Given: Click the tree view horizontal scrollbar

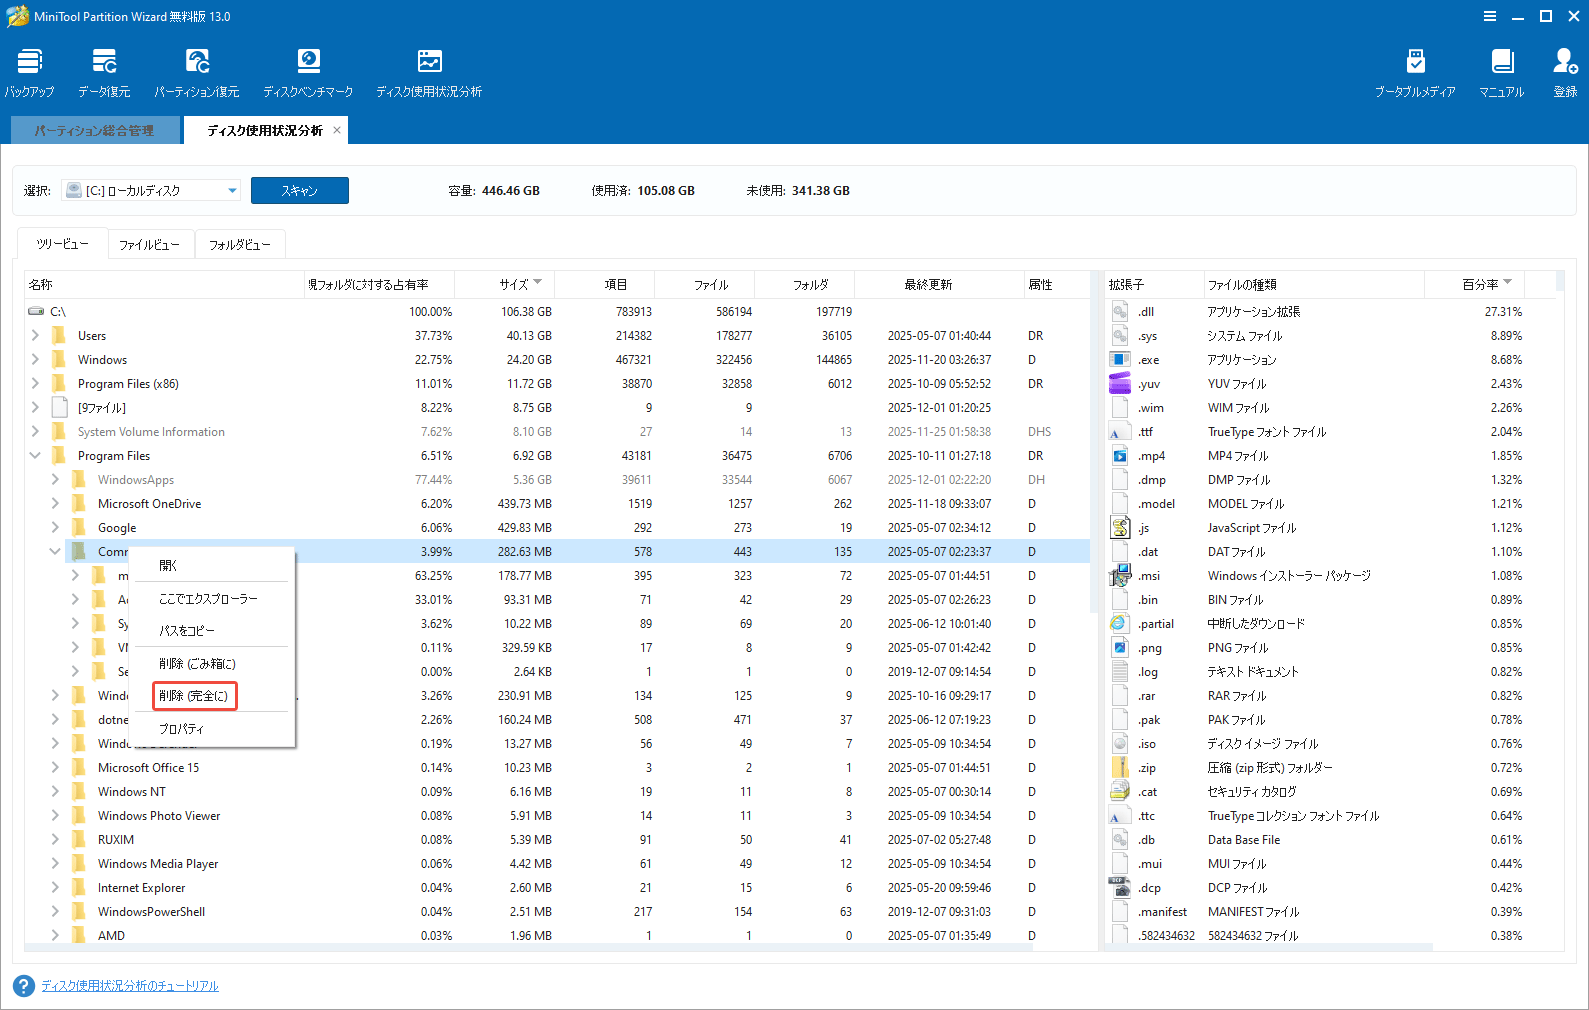Looking at the screenshot, I should (530, 947).
